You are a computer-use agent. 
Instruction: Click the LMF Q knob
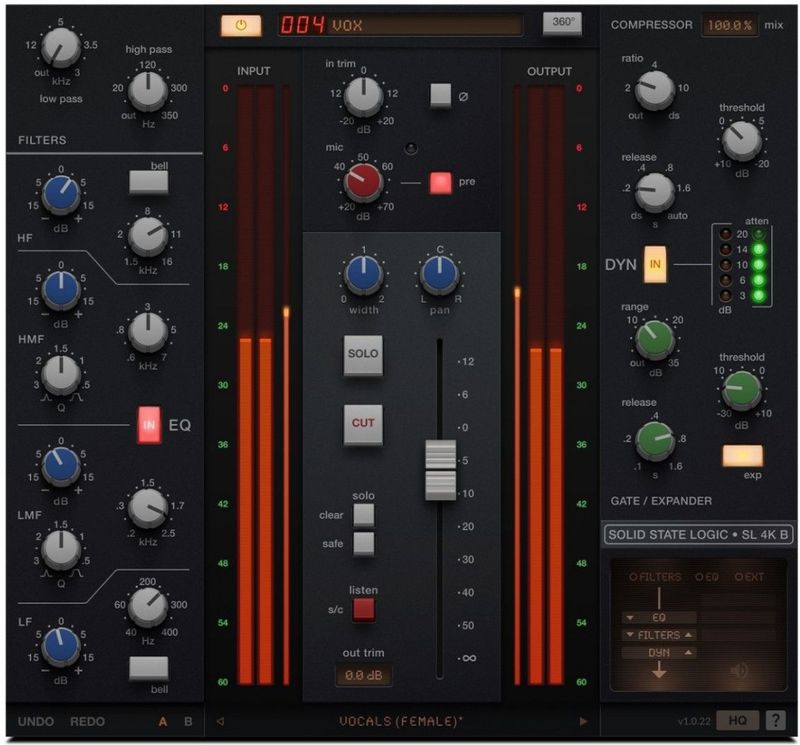click(x=61, y=550)
